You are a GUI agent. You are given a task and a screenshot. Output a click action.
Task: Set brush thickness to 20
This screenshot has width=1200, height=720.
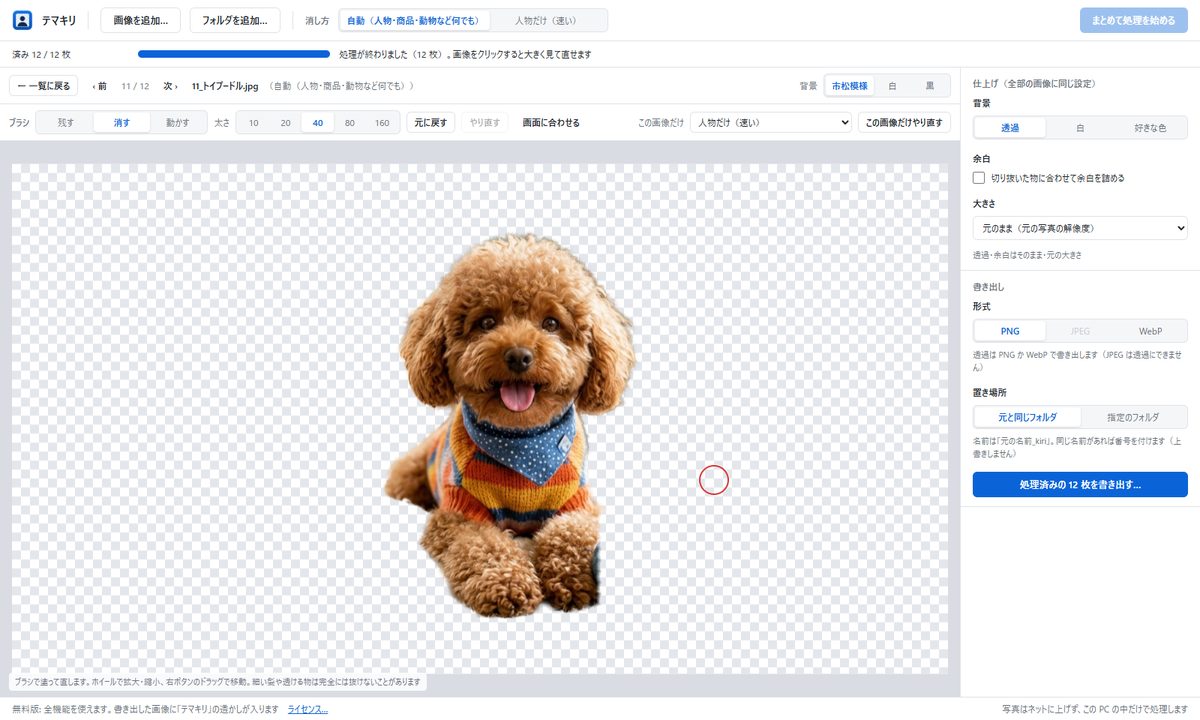(x=285, y=123)
